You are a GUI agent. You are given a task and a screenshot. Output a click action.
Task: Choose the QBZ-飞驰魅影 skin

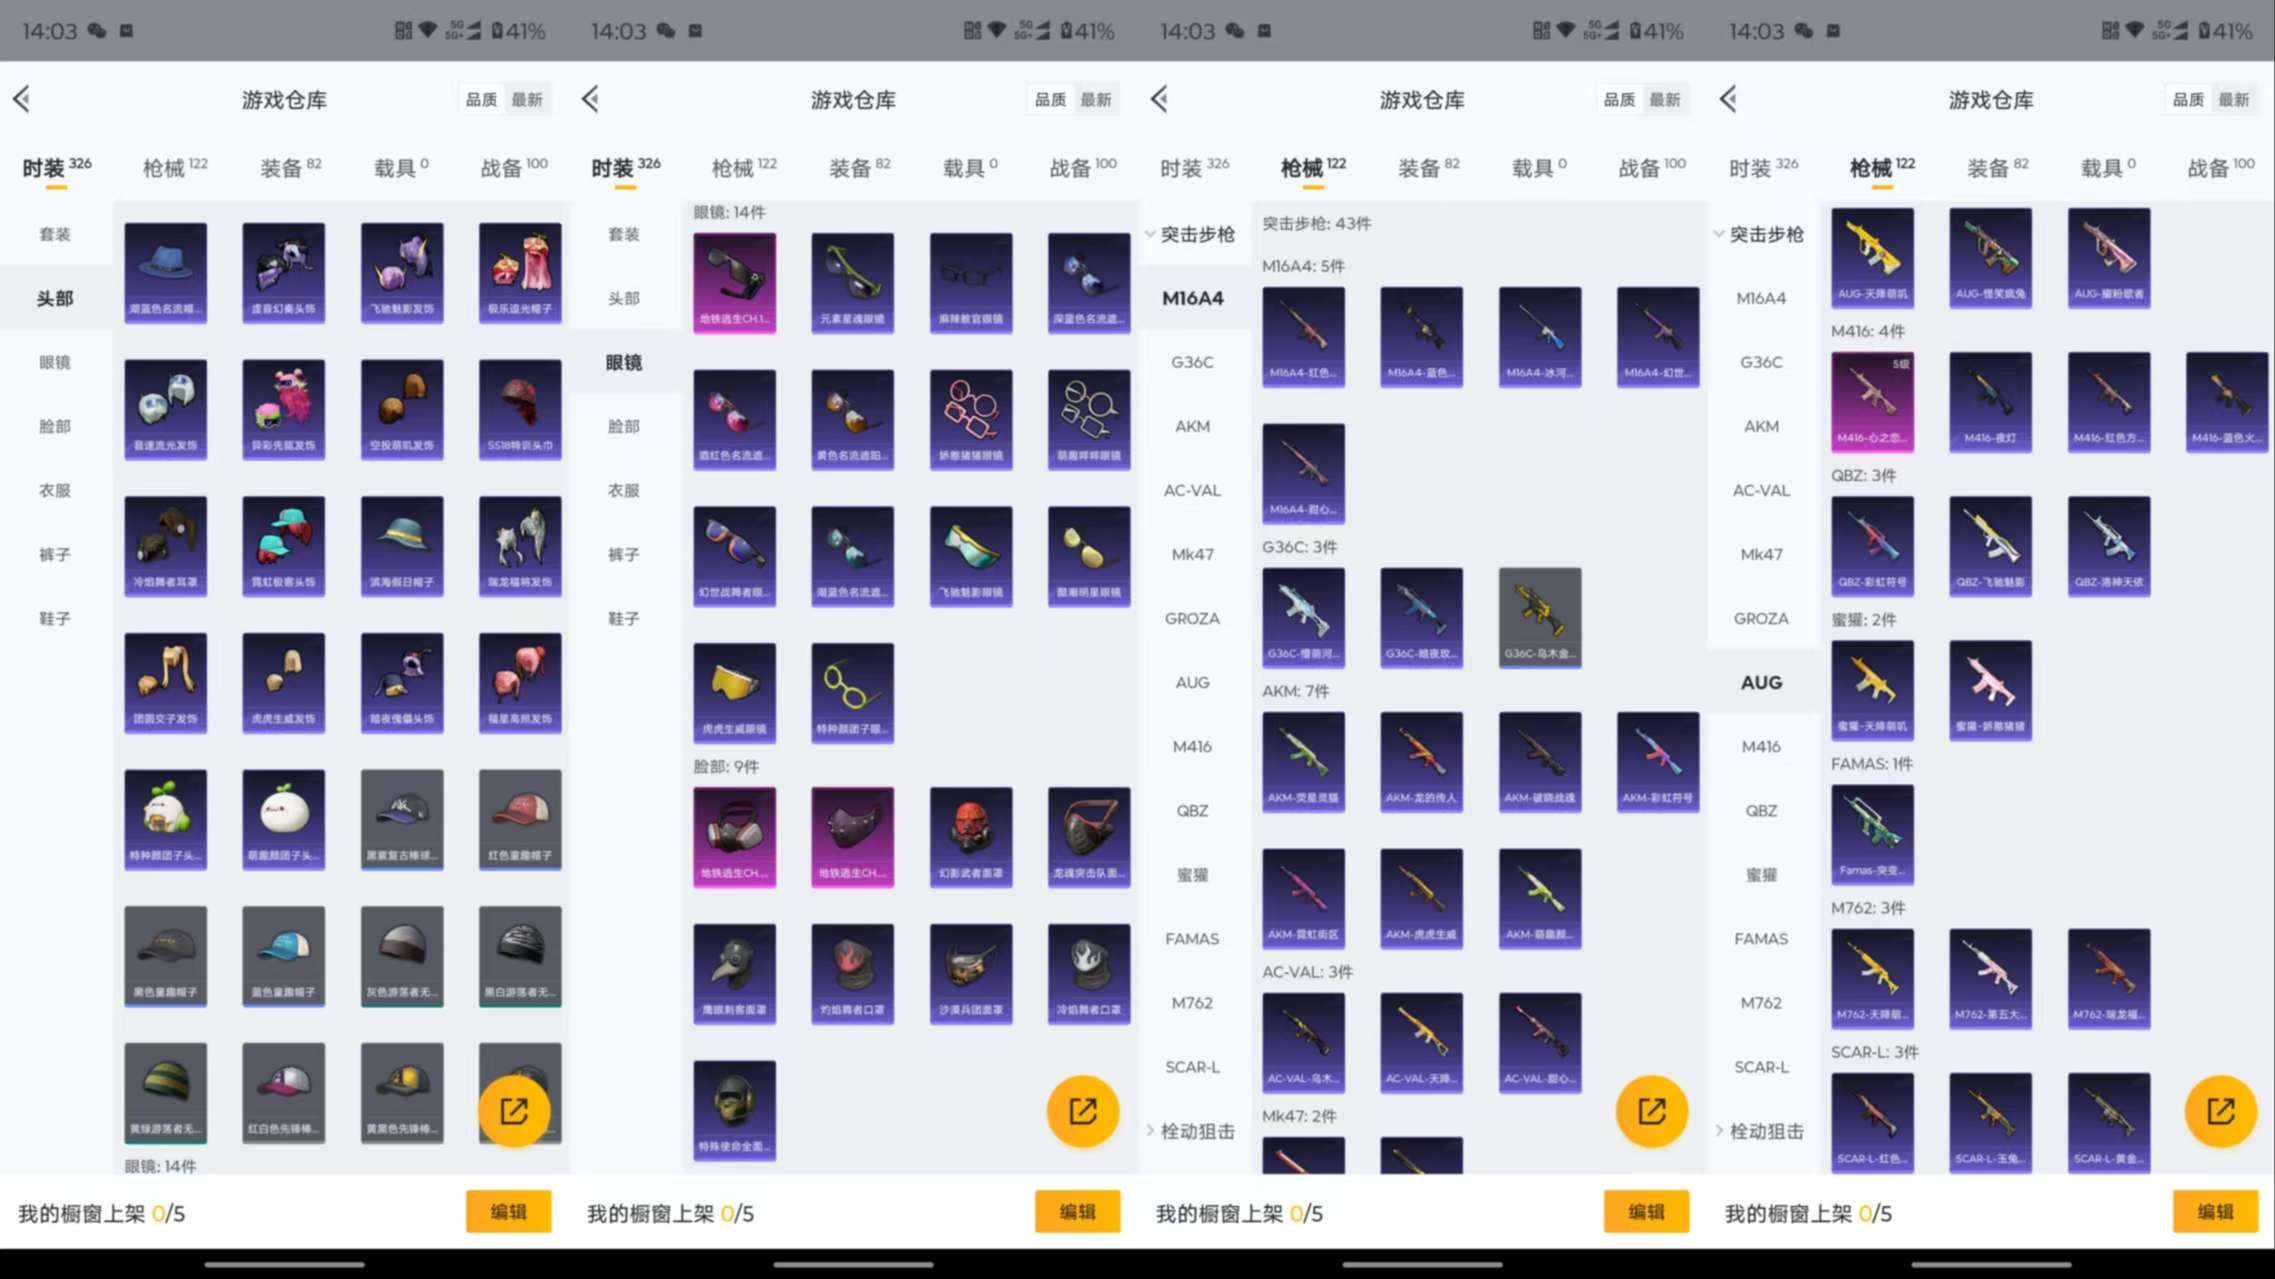(x=1991, y=546)
